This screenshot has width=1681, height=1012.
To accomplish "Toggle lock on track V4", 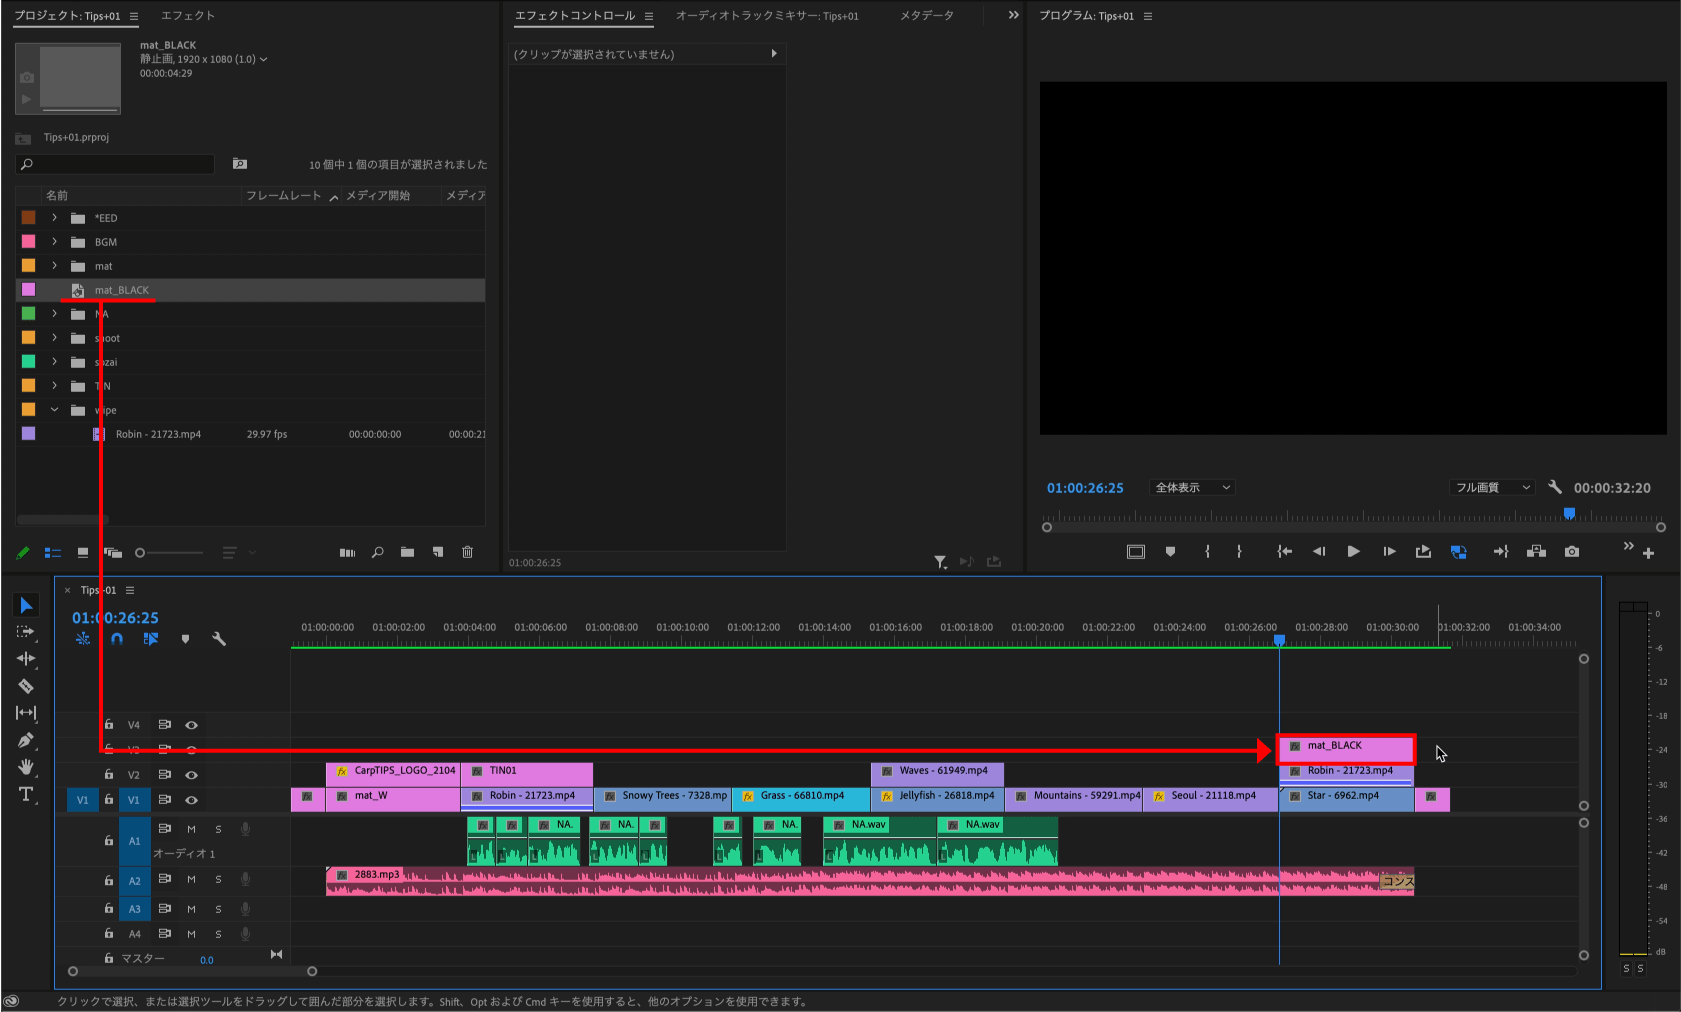I will 109,724.
